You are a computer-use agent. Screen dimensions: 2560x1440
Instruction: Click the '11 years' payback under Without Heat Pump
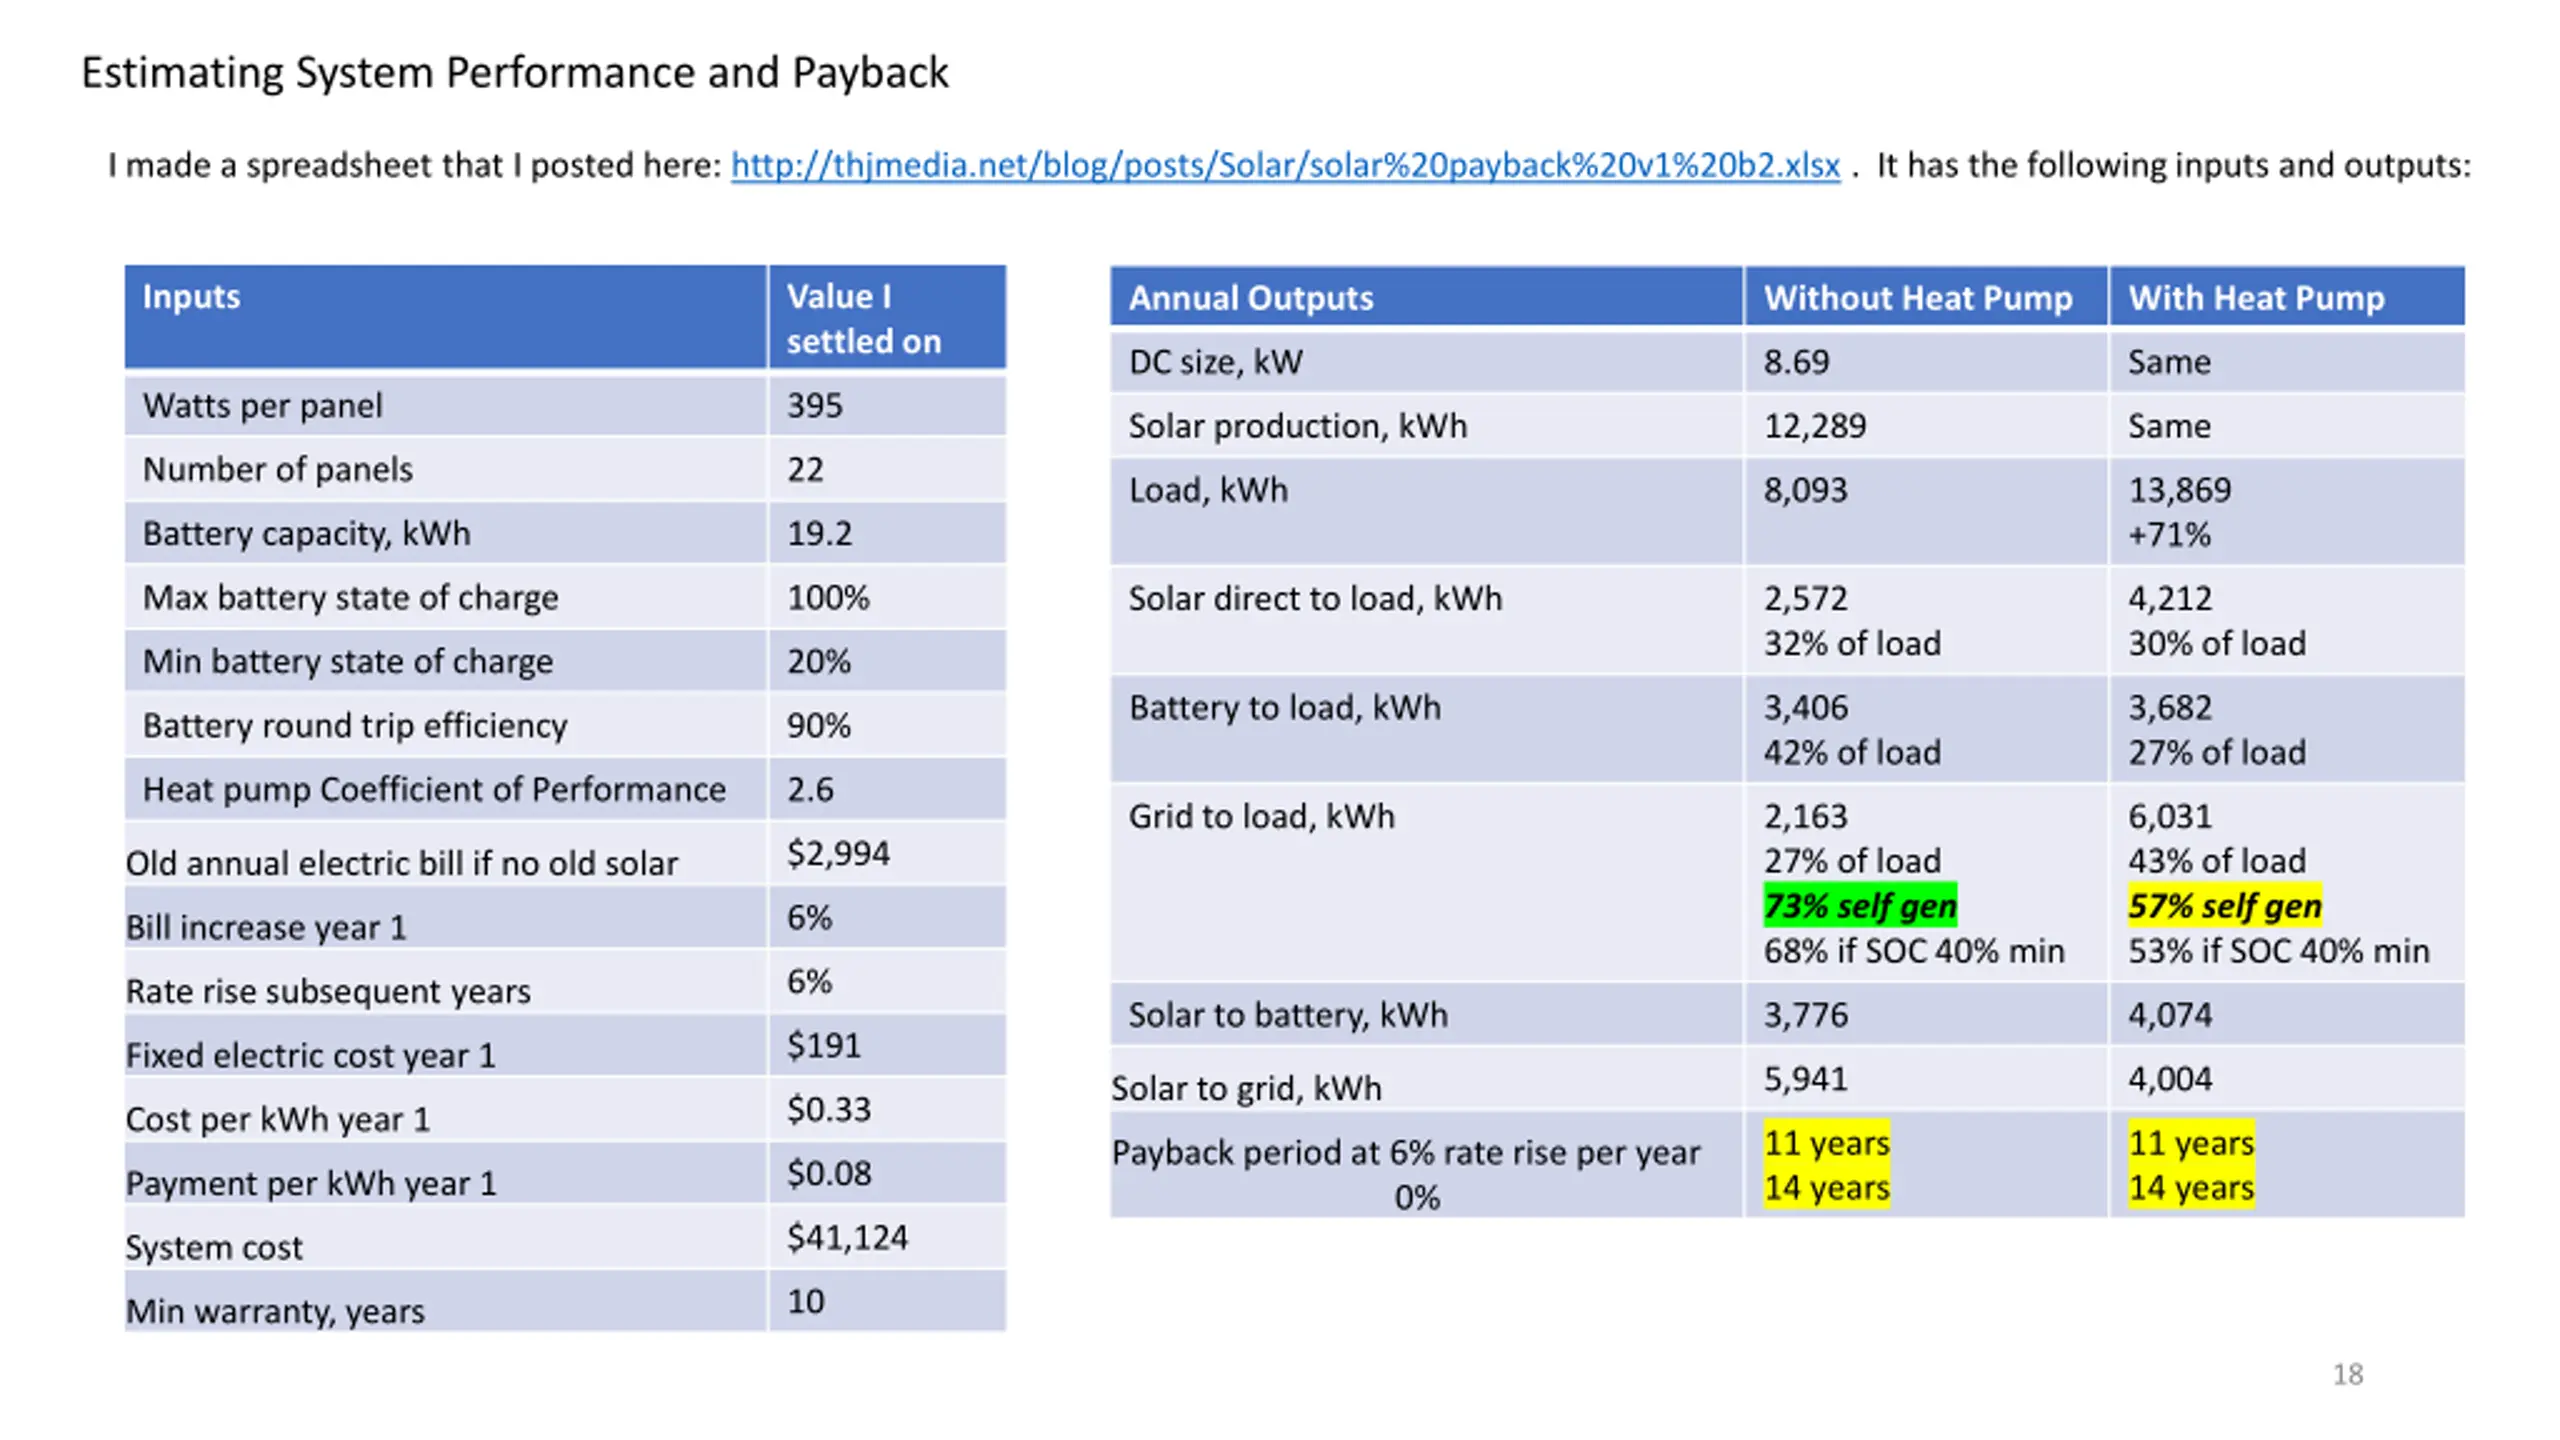[x=1825, y=1143]
